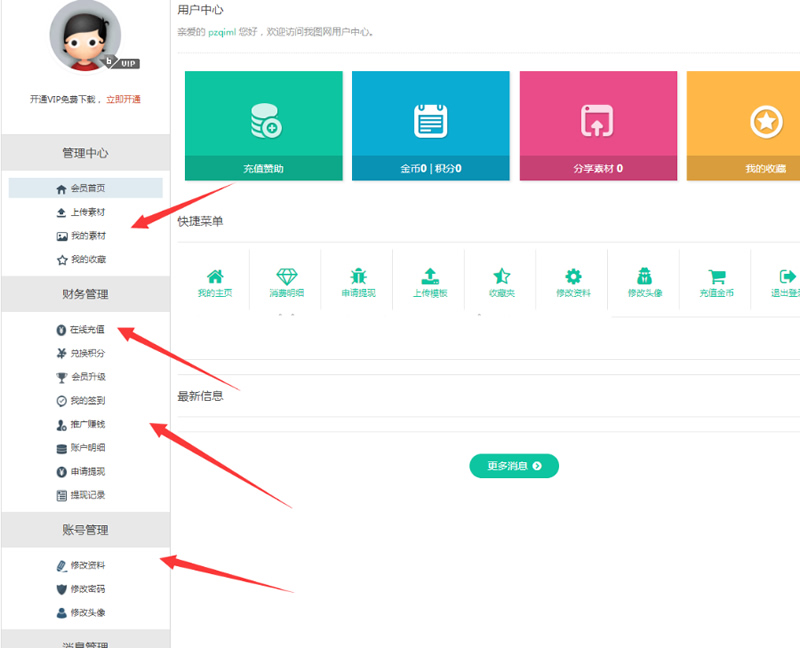The width and height of the screenshot is (800, 648).
Task: Open the 收藏夹 star icon
Action: pyautogui.click(x=500, y=278)
